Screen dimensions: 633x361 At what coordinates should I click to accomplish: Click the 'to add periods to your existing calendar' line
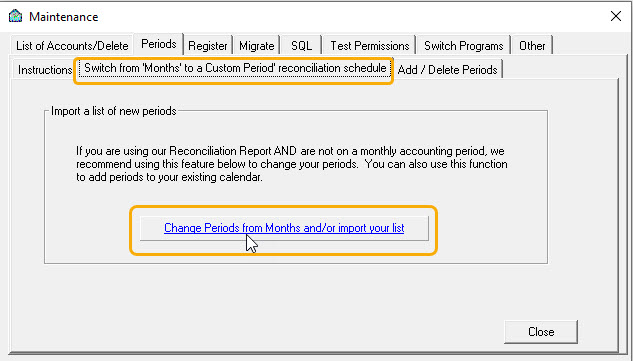[x=170, y=177]
